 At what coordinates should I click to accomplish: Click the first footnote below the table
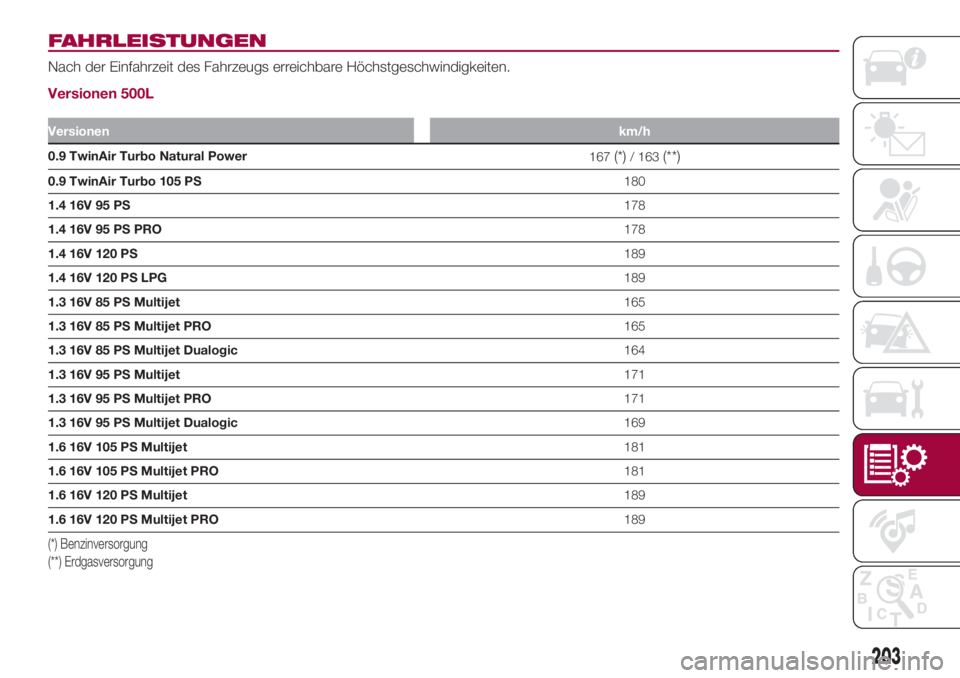(98, 544)
